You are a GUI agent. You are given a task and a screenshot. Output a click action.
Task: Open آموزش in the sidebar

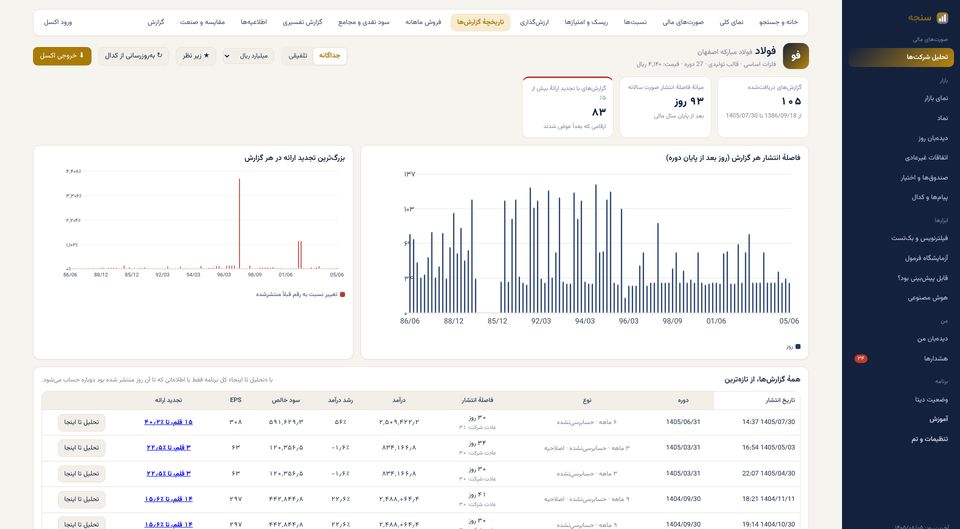pyautogui.click(x=938, y=419)
